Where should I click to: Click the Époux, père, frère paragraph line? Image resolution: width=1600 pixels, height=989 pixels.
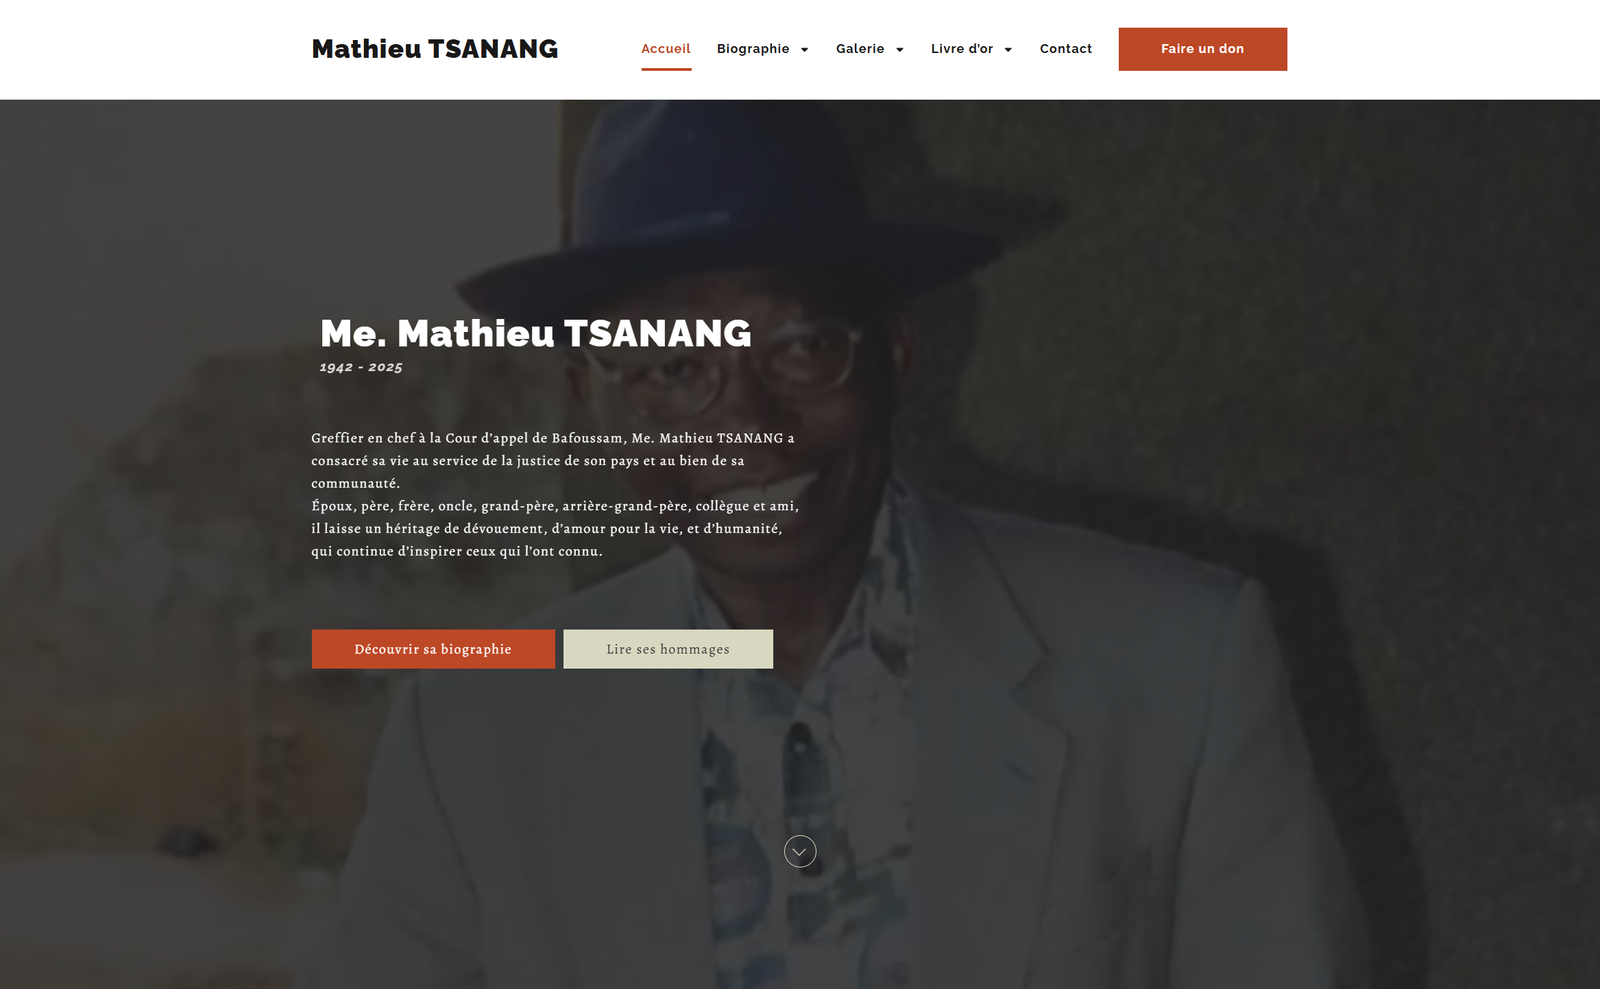click(x=555, y=506)
